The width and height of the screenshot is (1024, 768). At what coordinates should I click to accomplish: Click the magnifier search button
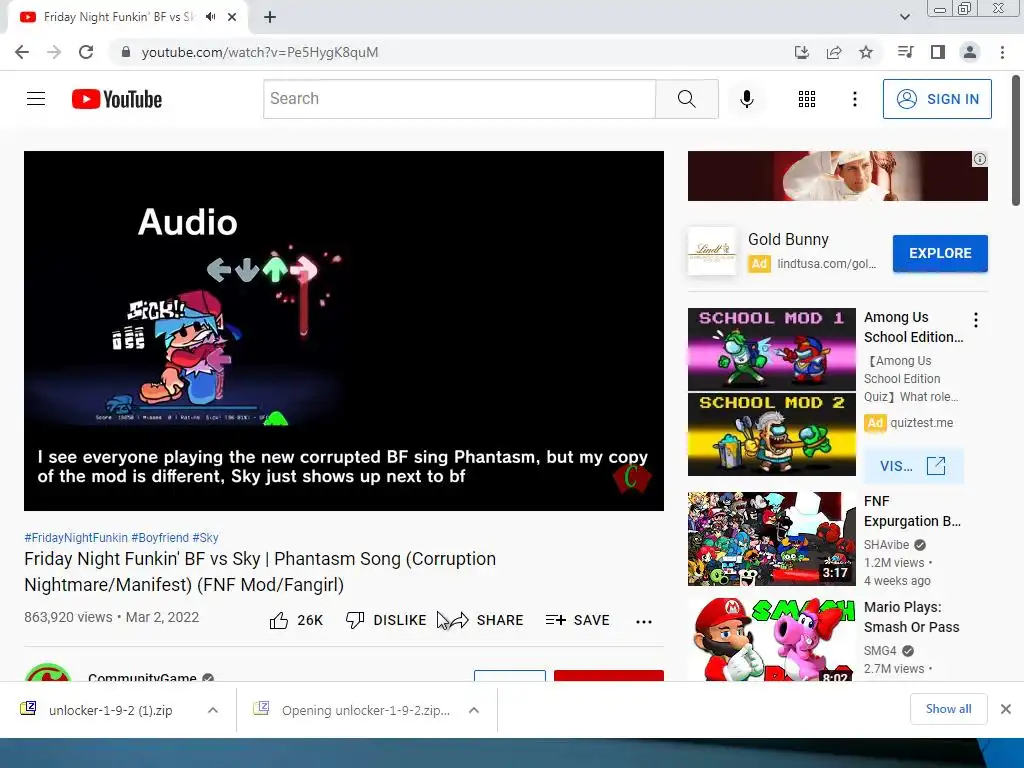(686, 99)
